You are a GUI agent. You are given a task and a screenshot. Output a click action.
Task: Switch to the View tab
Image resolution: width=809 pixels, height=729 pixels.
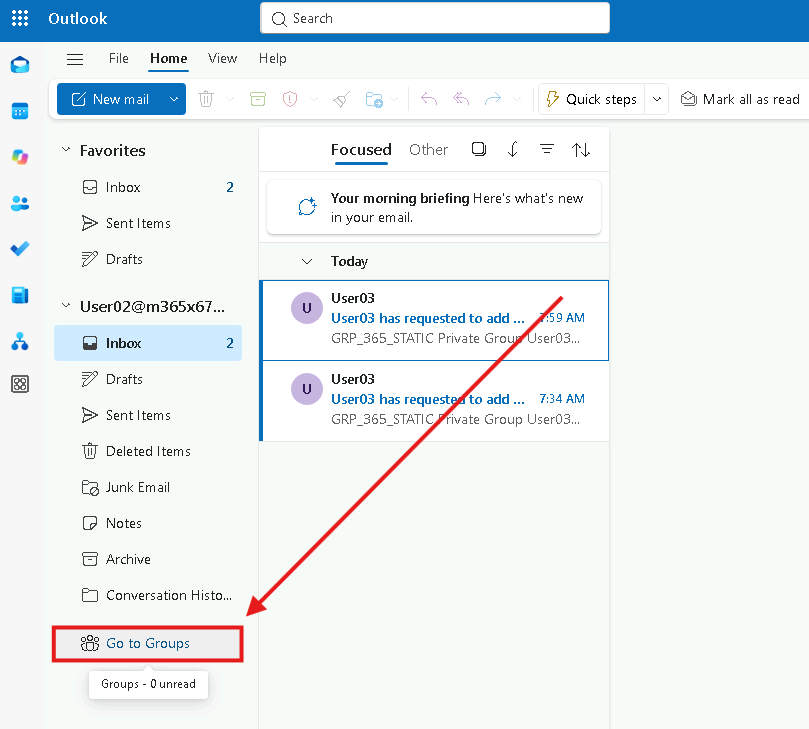click(222, 59)
